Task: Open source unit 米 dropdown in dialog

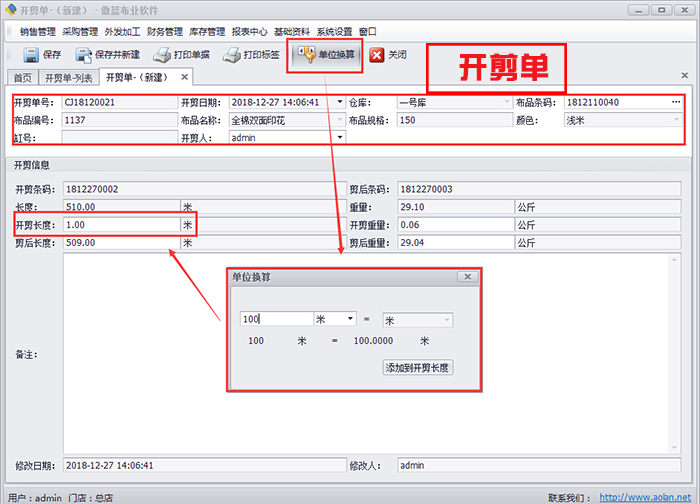Action: tap(350, 319)
